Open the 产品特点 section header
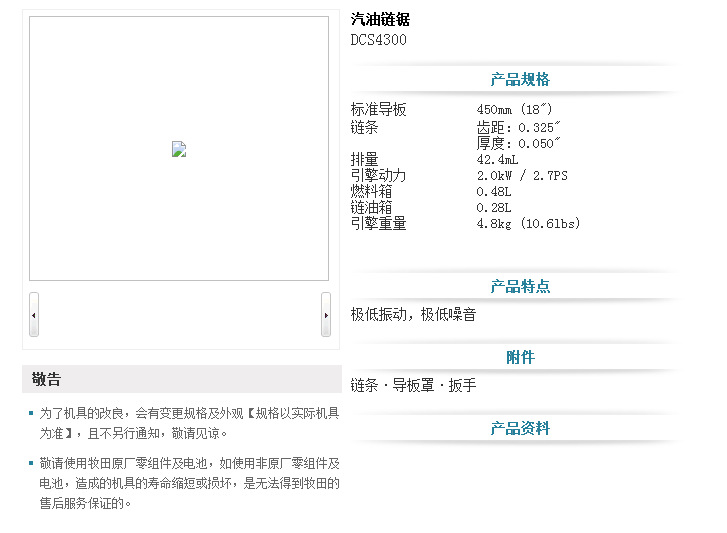The image size is (727, 533). click(x=519, y=287)
